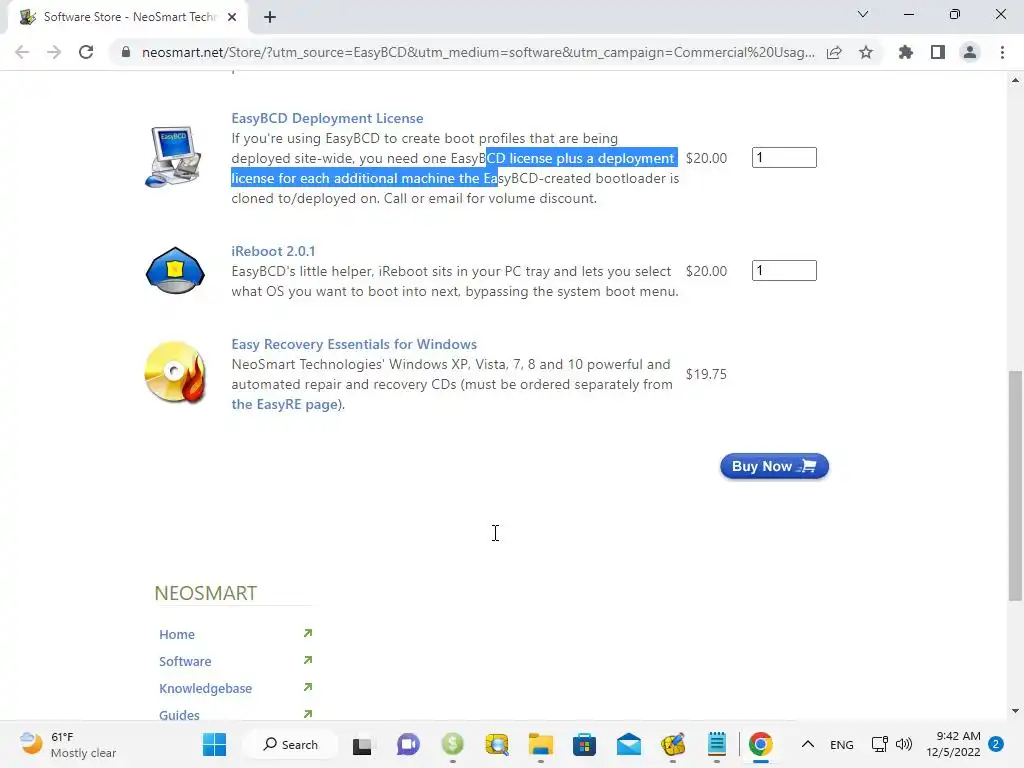Open the Chrome profile avatar
The image size is (1024, 768).
point(970,52)
